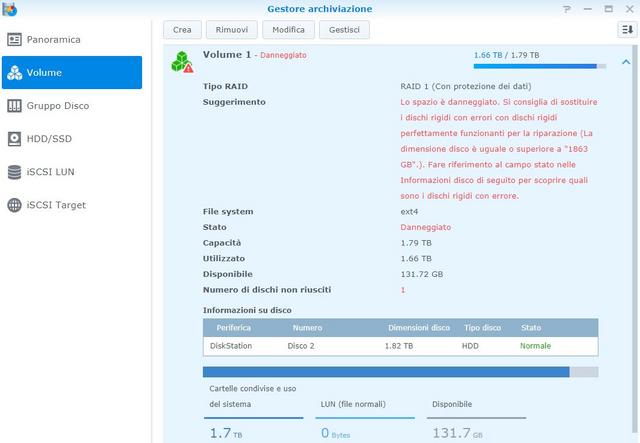Click the 1.7 TB shared folders usage figure
The image size is (640, 443).
coord(226,433)
